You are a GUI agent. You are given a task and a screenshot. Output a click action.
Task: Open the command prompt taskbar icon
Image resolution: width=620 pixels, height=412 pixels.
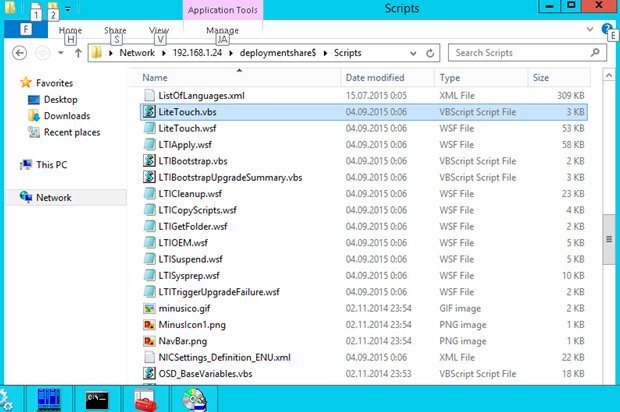pyautogui.click(x=97, y=400)
